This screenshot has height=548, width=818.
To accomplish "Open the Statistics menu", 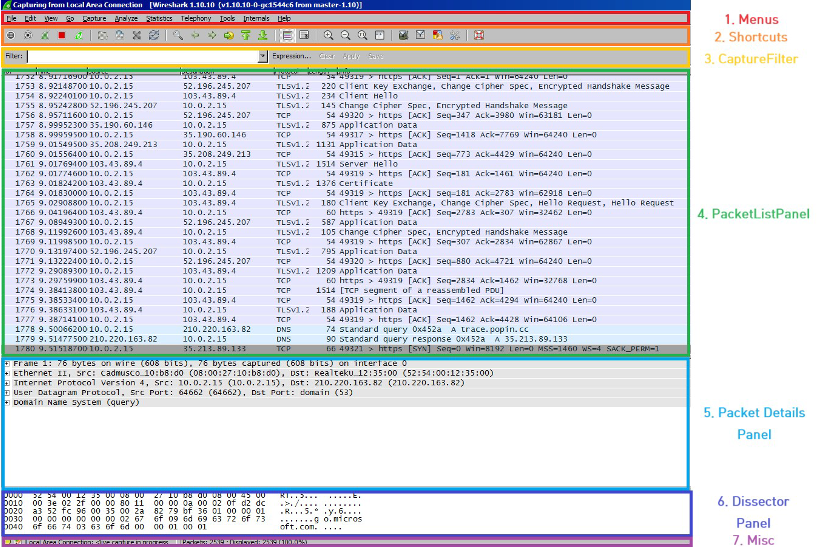I will [x=159, y=18].
